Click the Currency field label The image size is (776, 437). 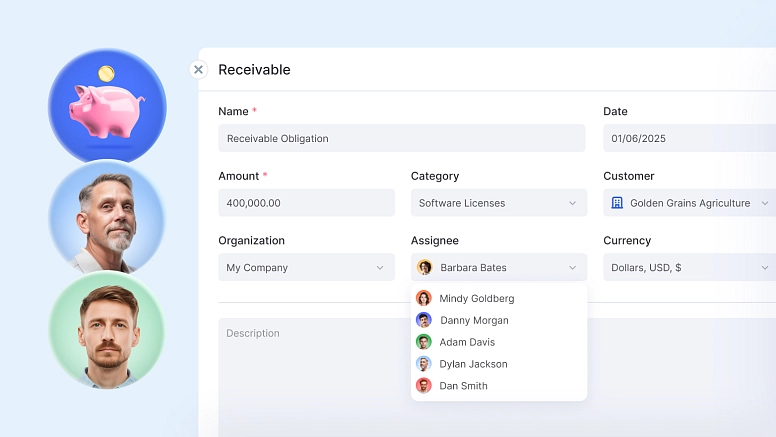pos(627,241)
